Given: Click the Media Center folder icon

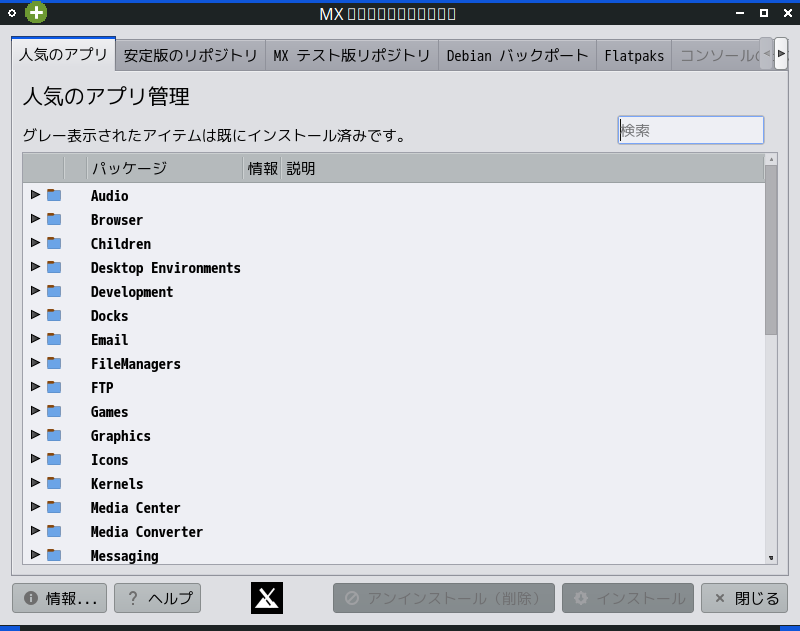Looking at the screenshot, I should (x=54, y=507).
